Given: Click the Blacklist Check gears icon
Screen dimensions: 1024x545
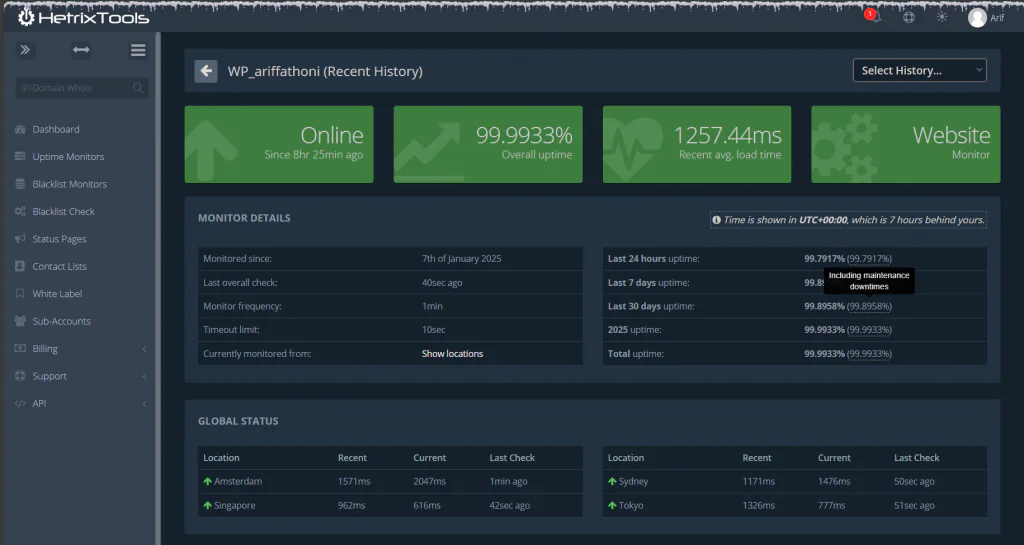Looking at the screenshot, I should pyautogui.click(x=20, y=211).
